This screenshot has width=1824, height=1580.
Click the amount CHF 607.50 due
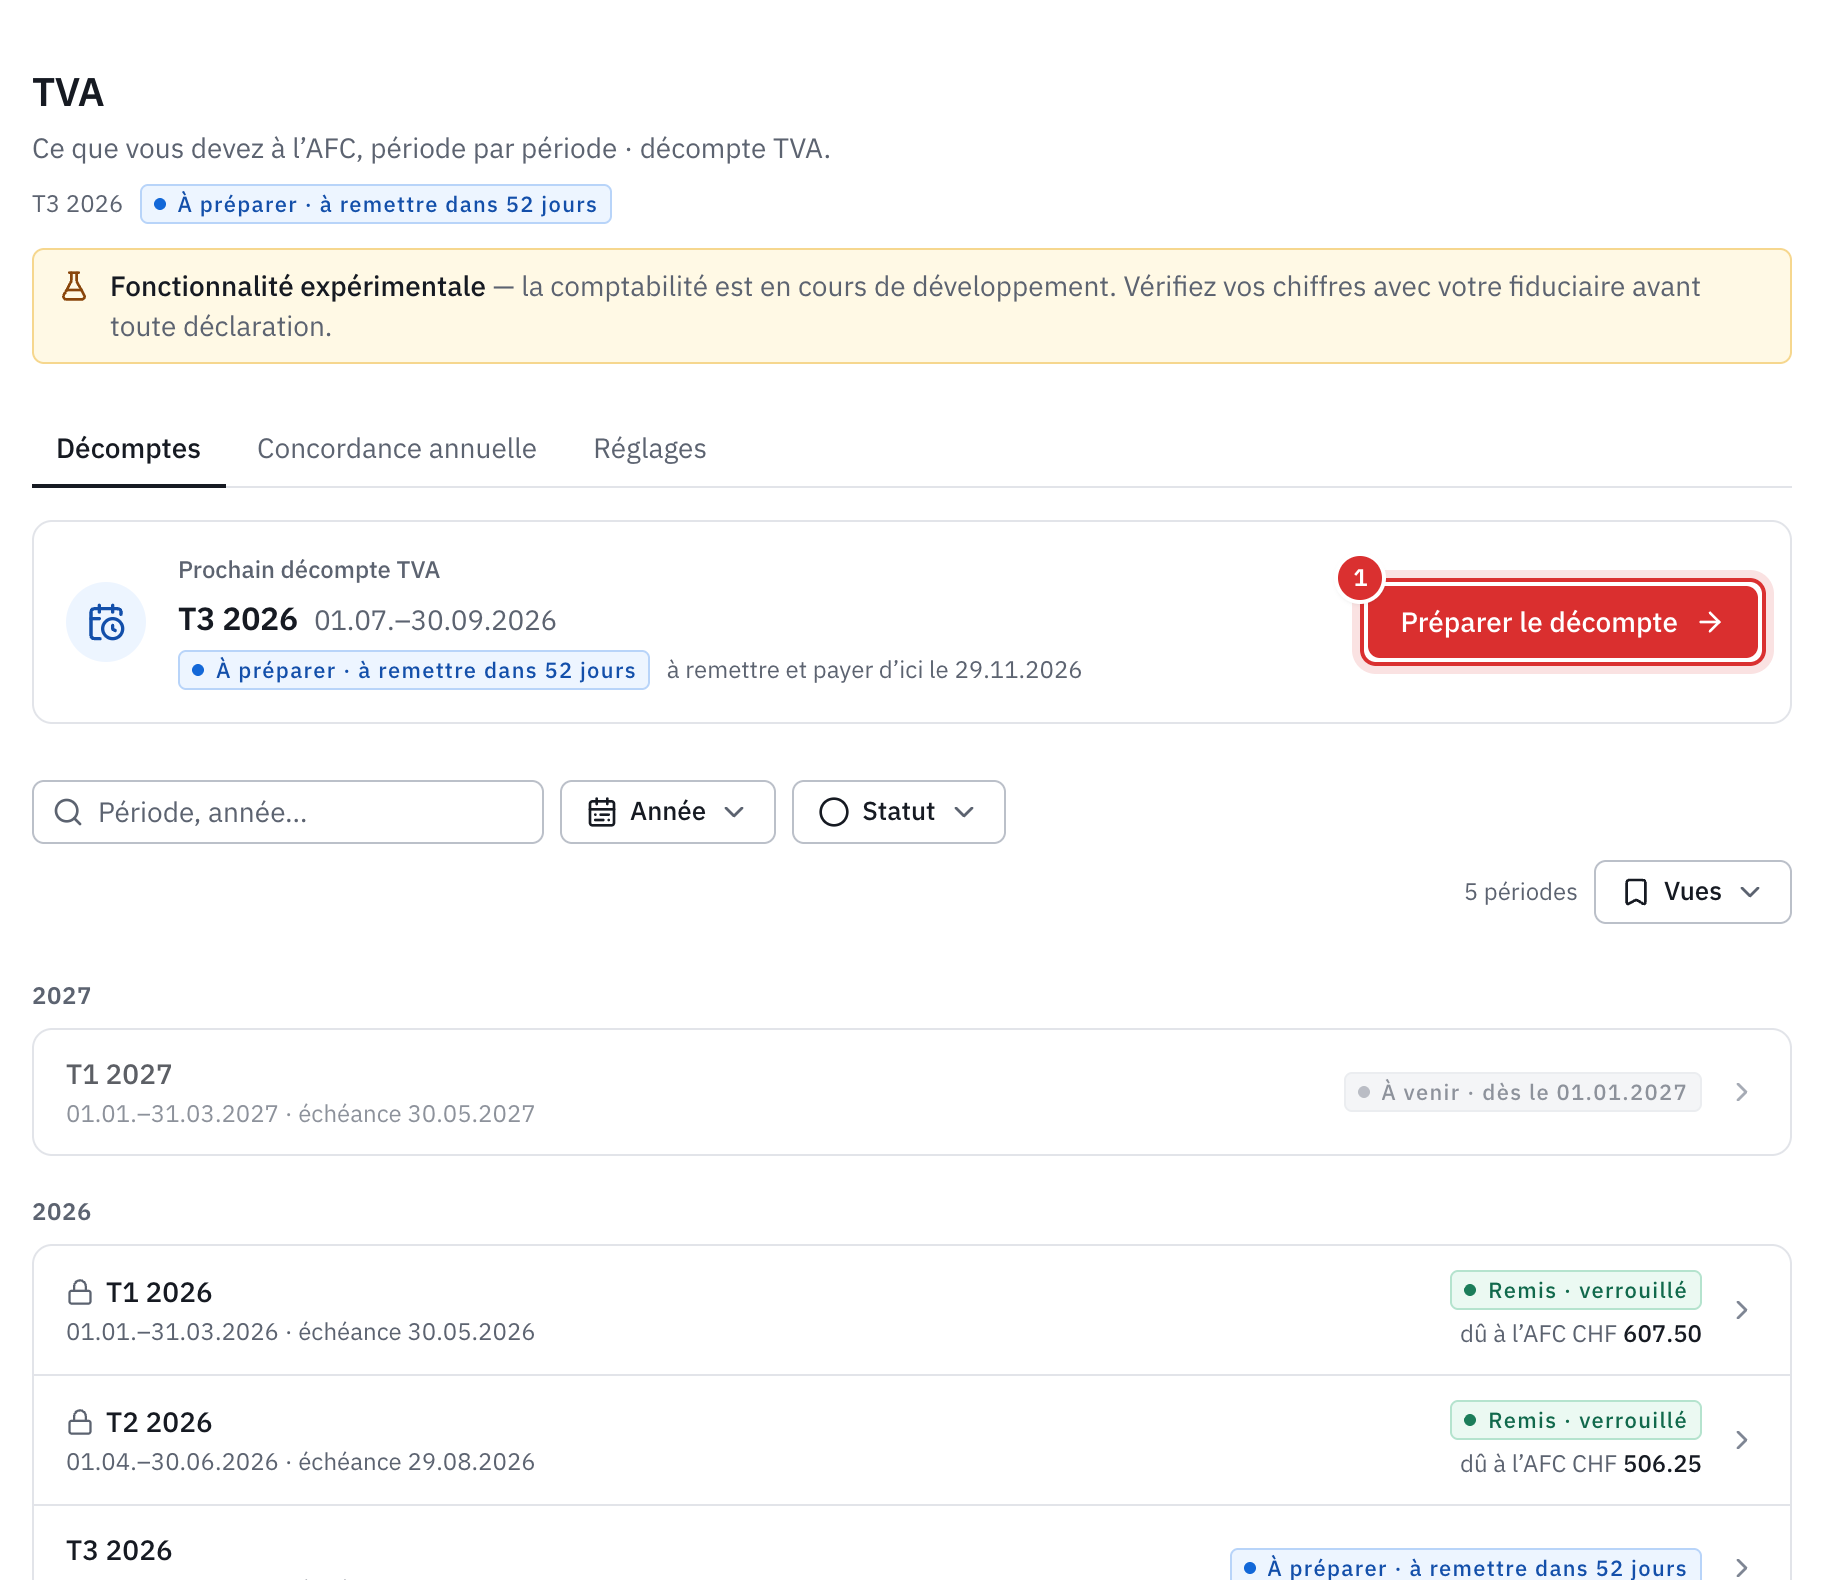[x=1637, y=1334]
